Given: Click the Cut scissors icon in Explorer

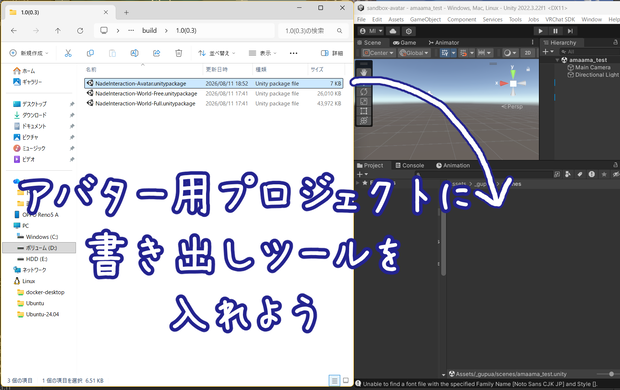Looking at the screenshot, I should [68, 53].
